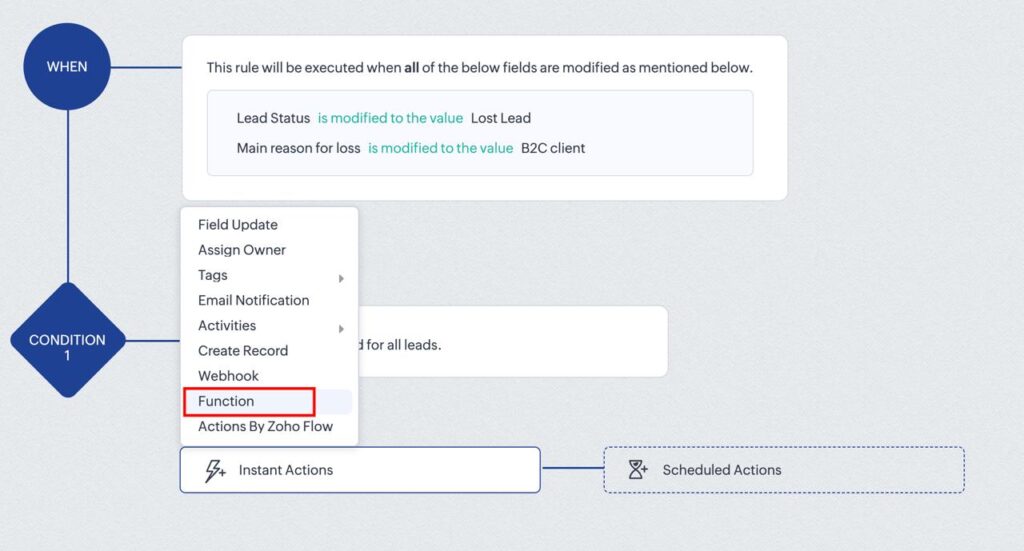Select the CONDITION 1 diamond node
The height and width of the screenshot is (551, 1024).
tap(68, 340)
